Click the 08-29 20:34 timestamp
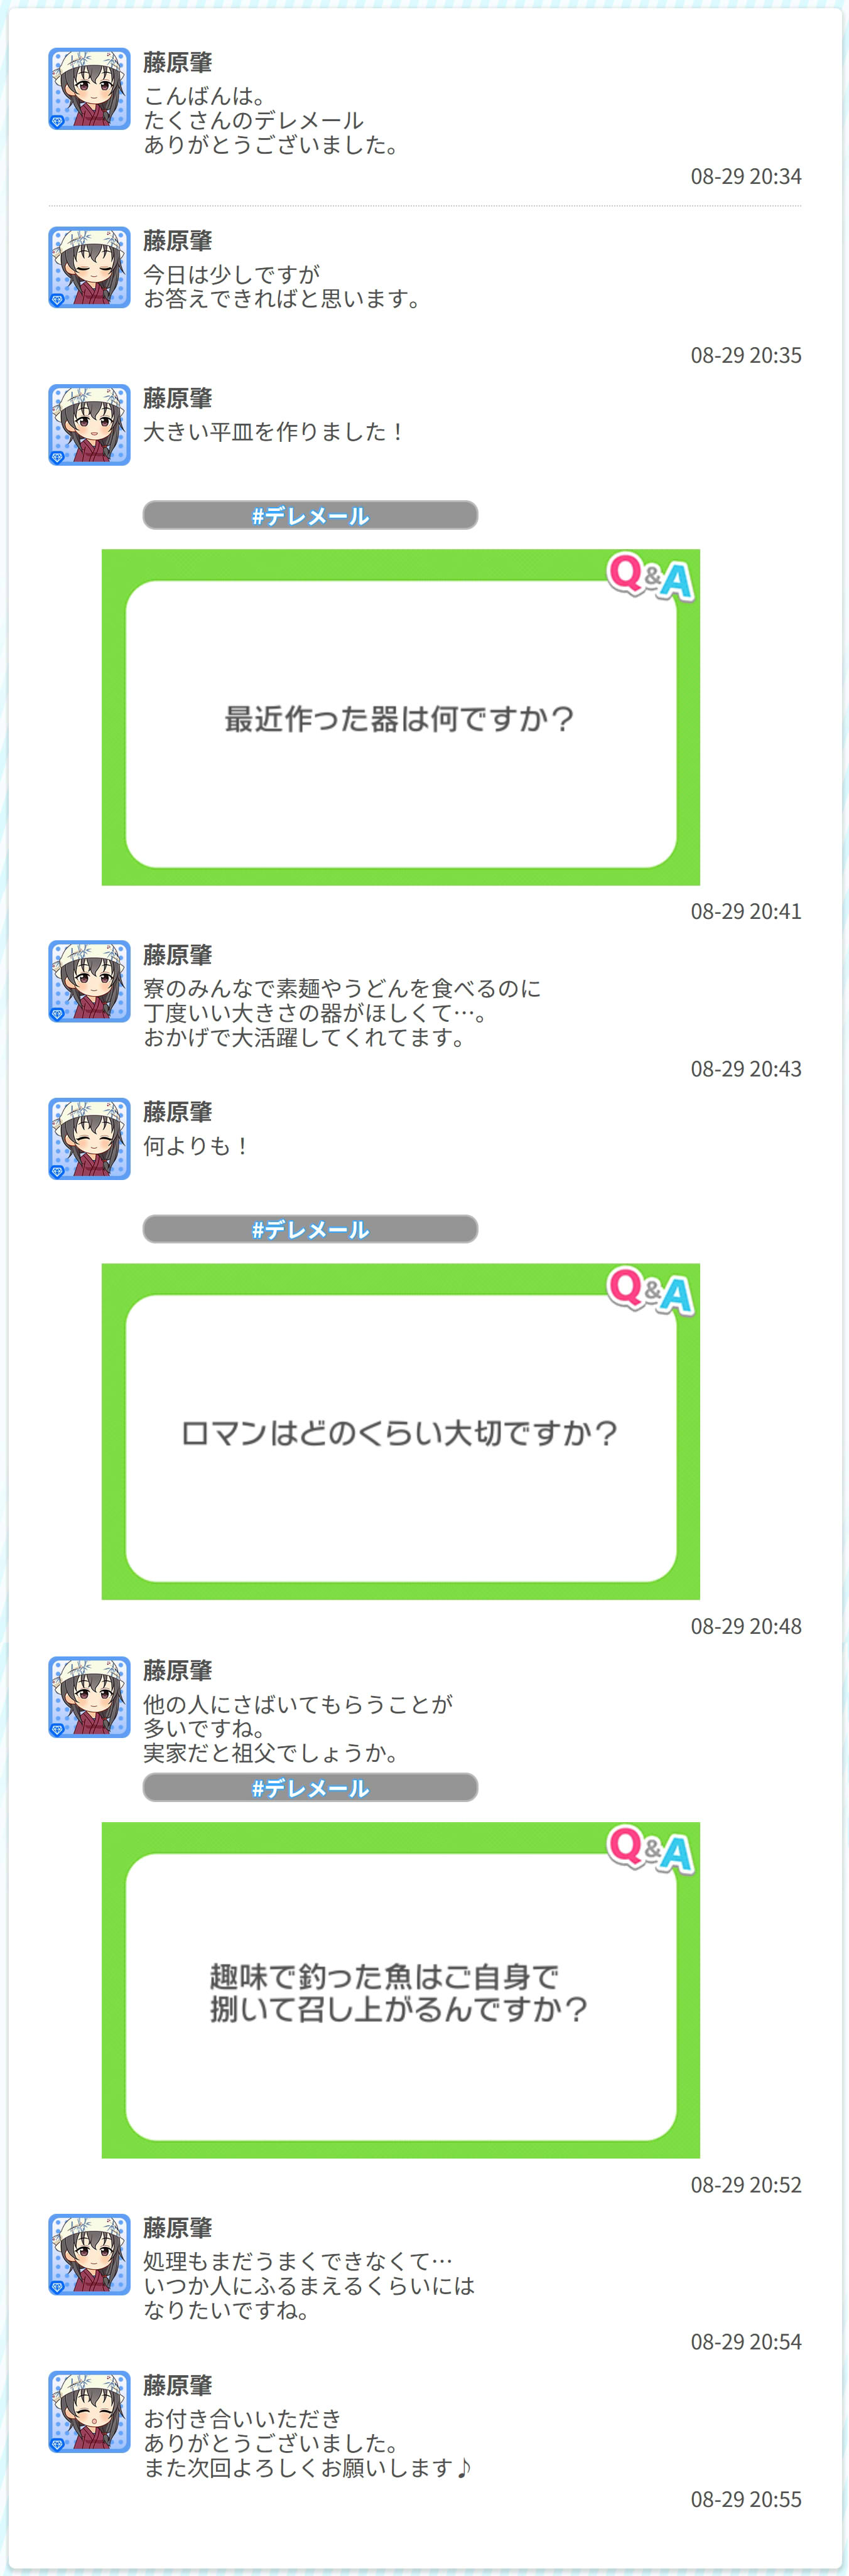The width and height of the screenshot is (849, 2576). [746, 177]
